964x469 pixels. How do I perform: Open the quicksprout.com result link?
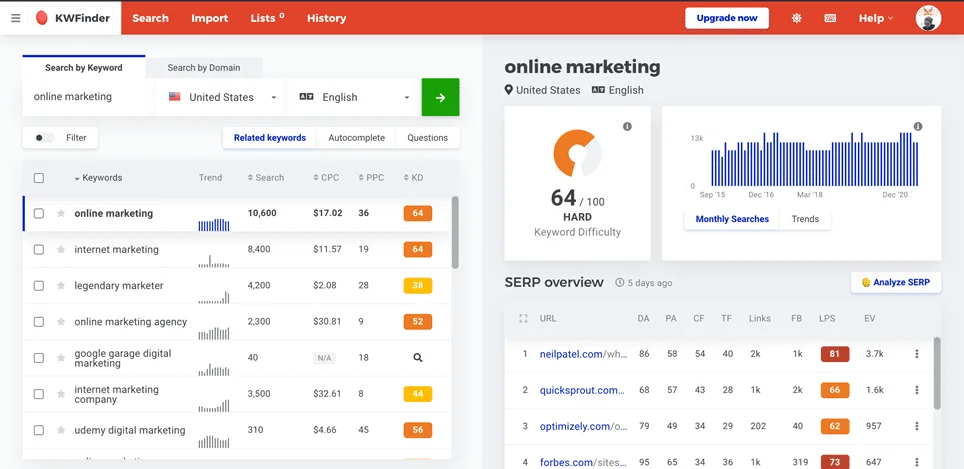(x=582, y=390)
